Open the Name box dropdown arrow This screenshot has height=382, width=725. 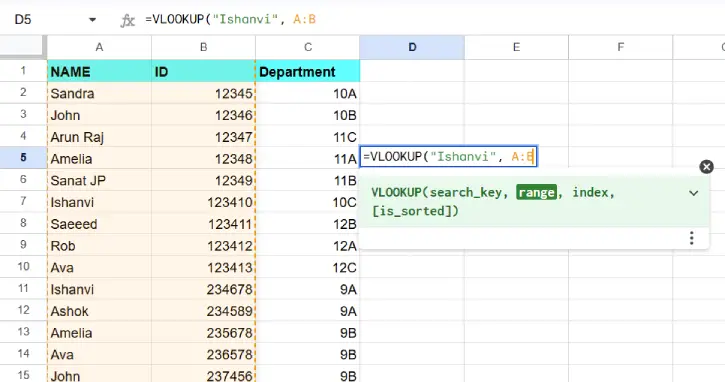92,19
